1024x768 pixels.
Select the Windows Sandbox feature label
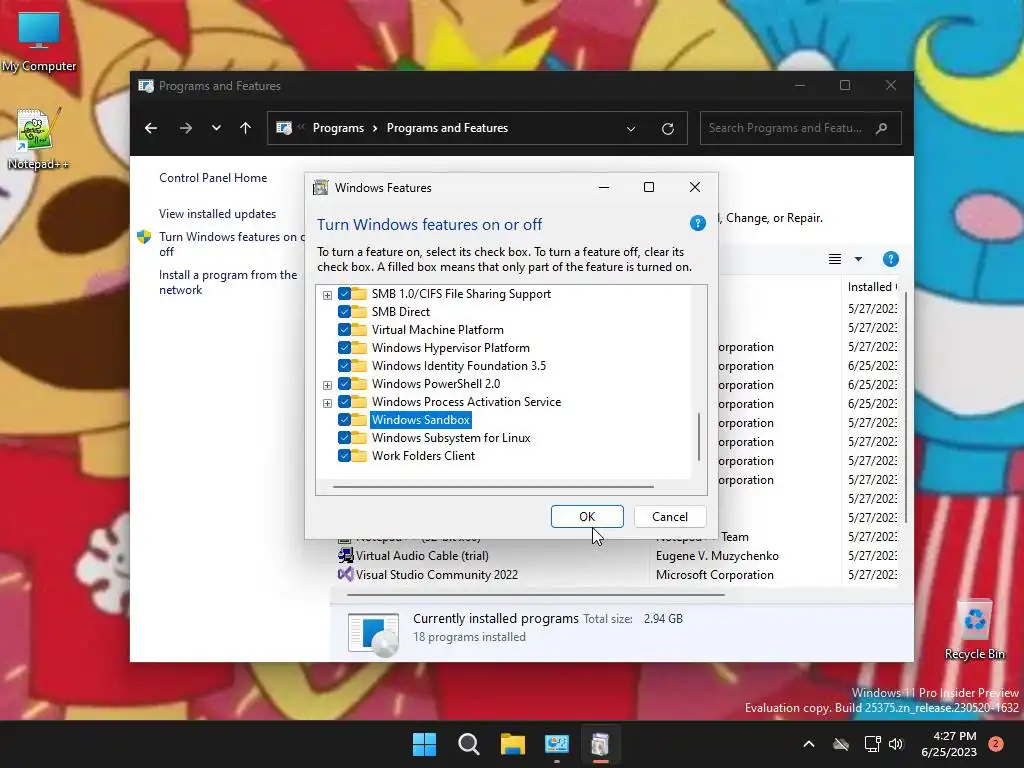point(421,419)
